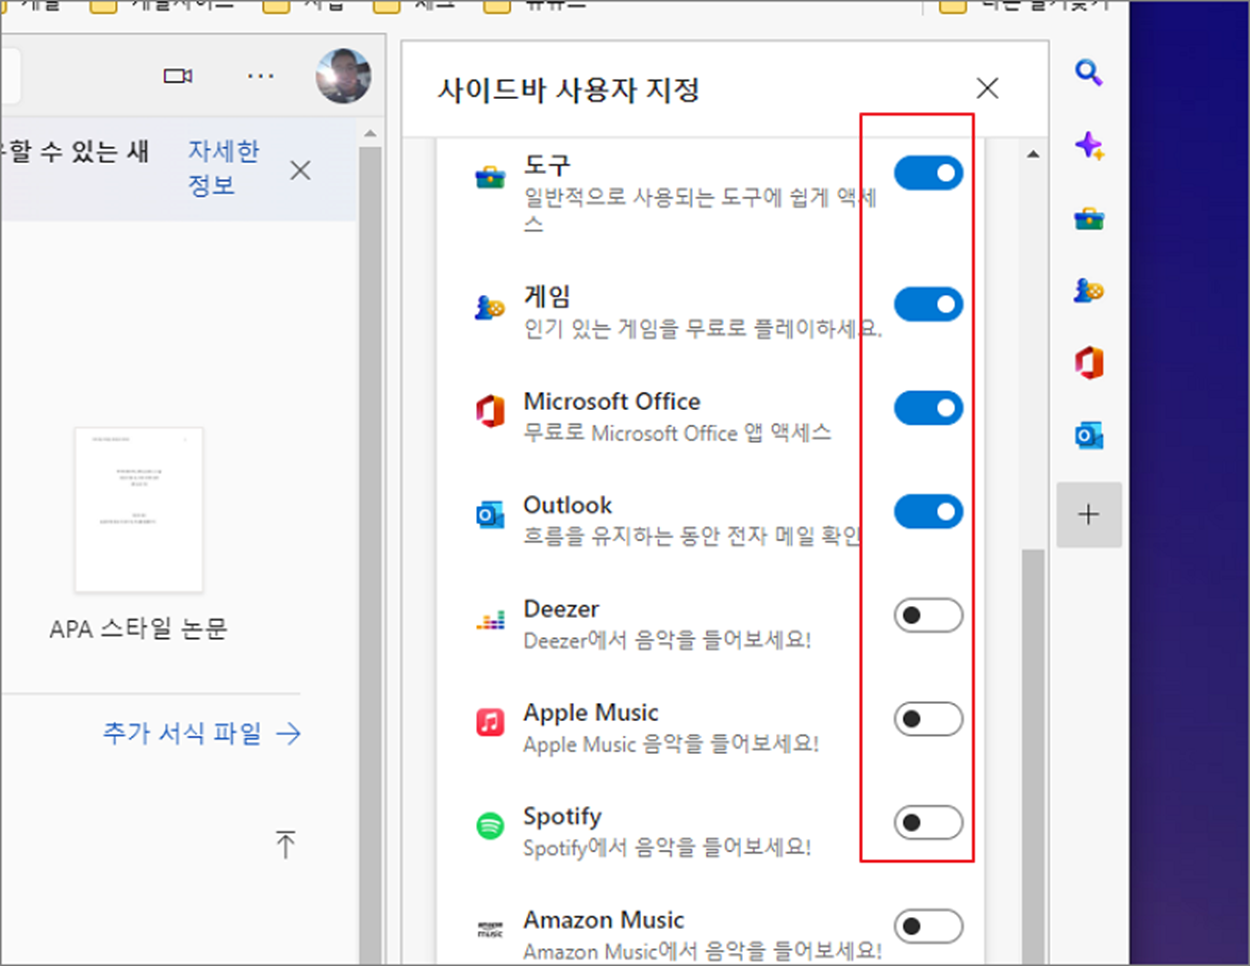Click the sidebar panel scrollbar up arrow
The width and height of the screenshot is (1250, 966).
[1033, 154]
